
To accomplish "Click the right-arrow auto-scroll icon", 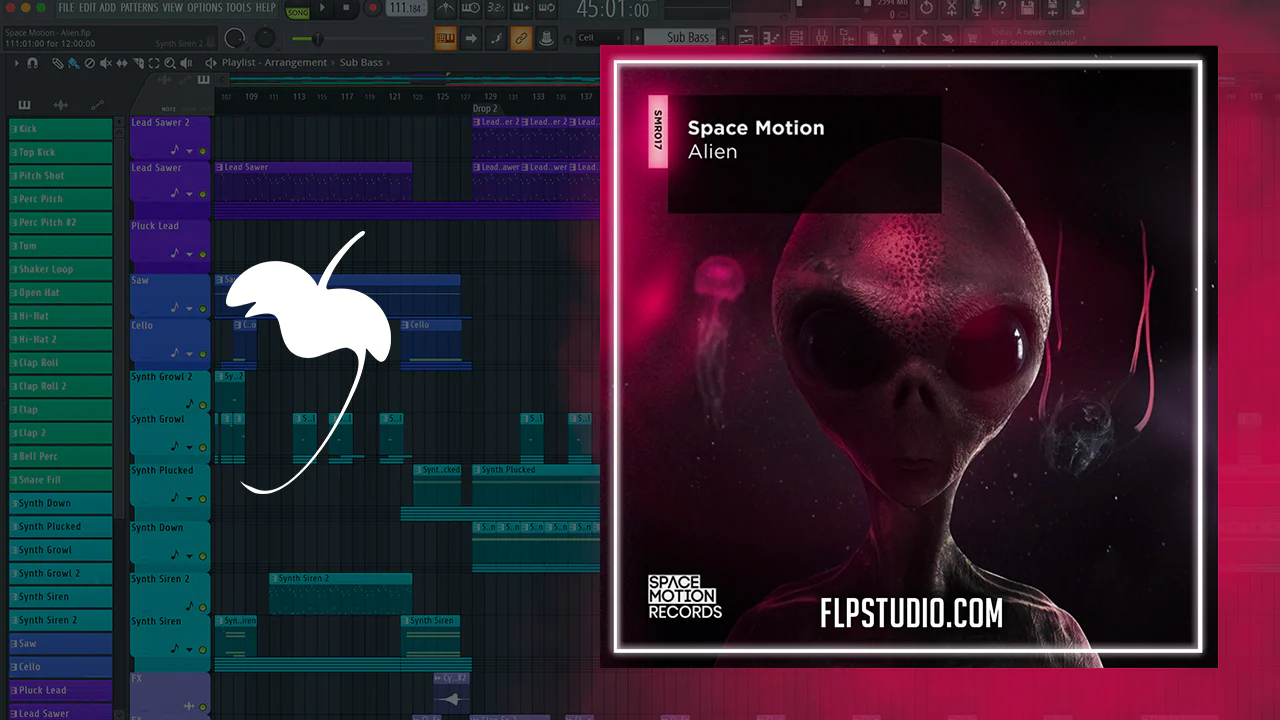I will pos(471,38).
